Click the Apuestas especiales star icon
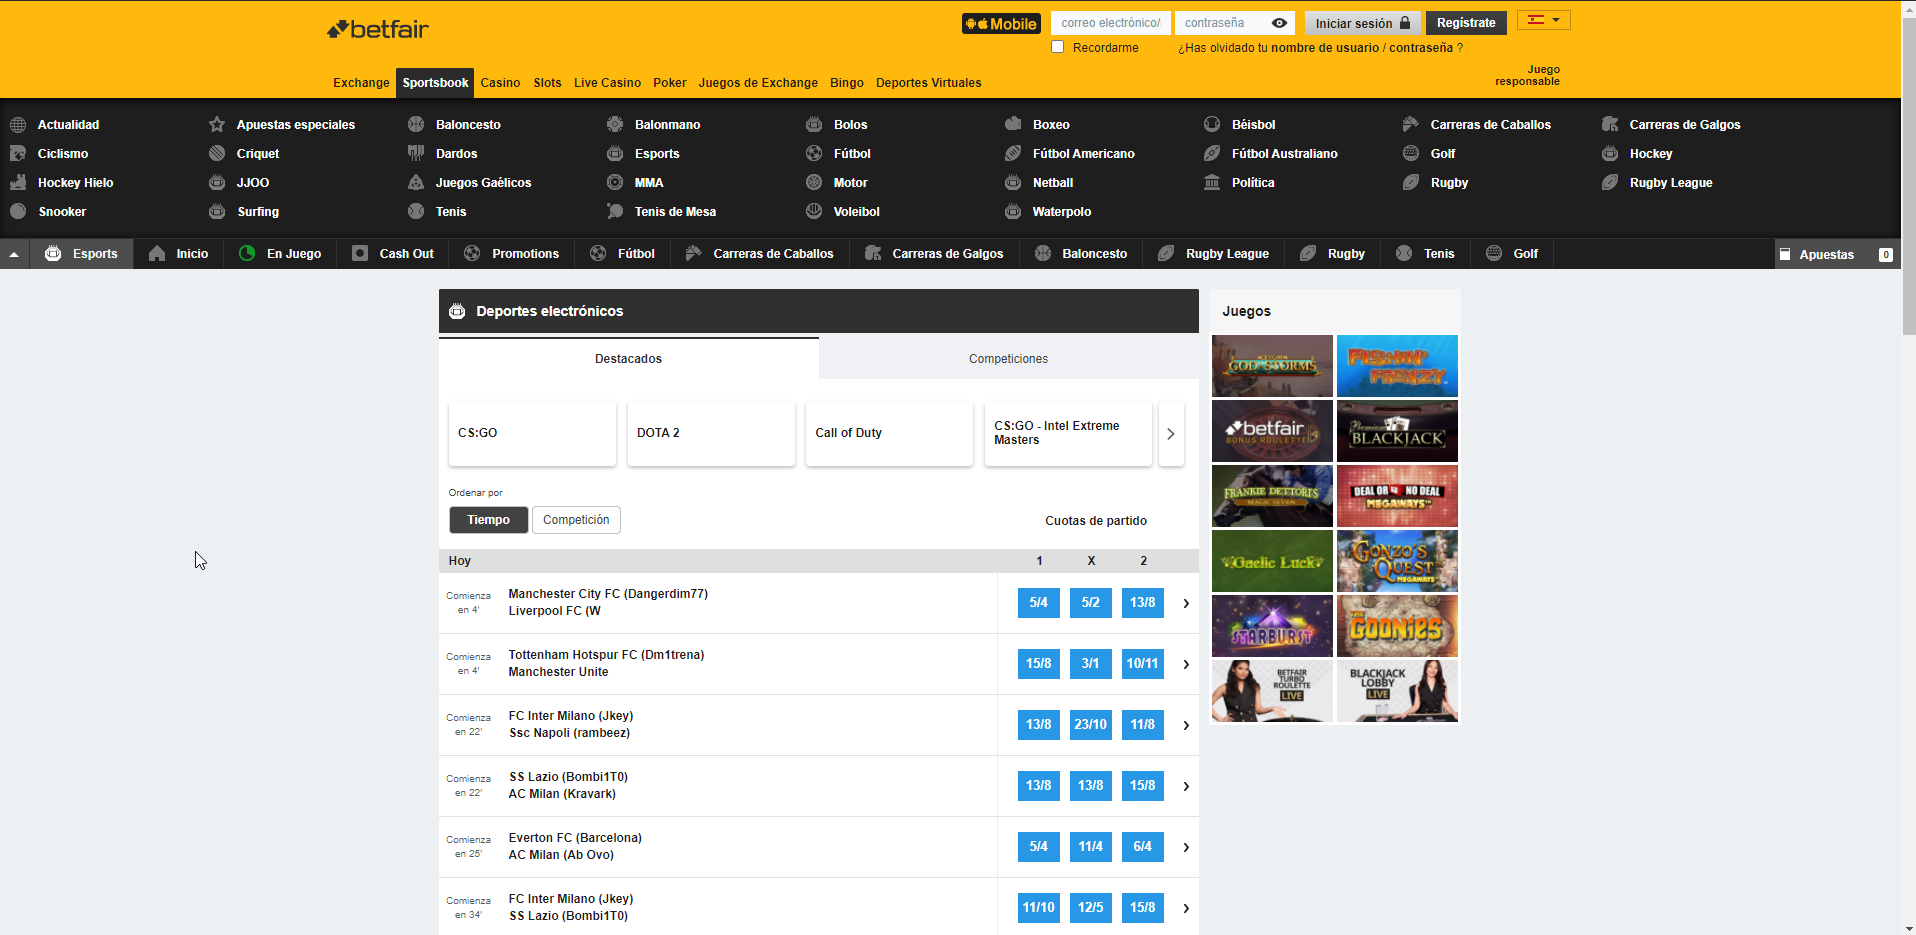 coord(217,125)
